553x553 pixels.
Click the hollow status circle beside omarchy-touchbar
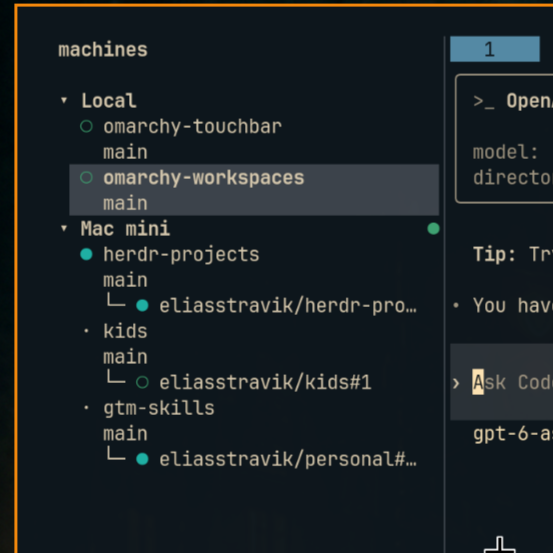coord(86,126)
